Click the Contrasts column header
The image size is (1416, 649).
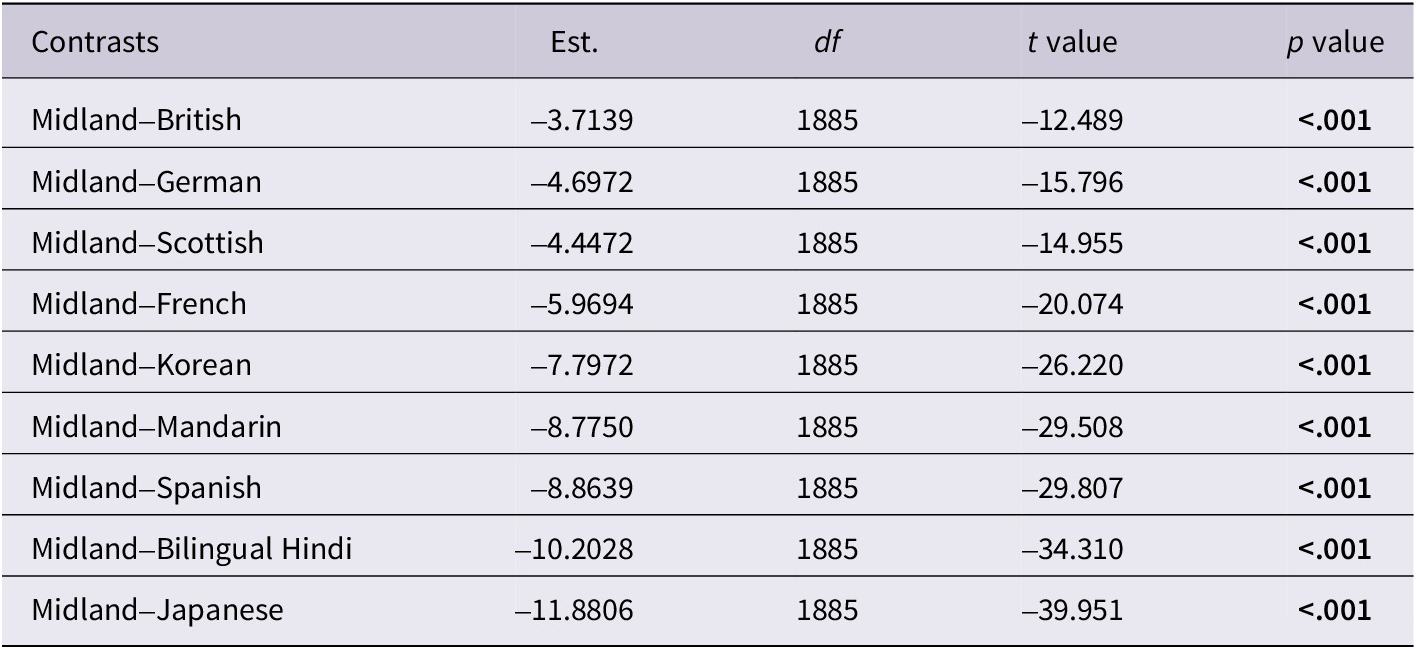click(x=95, y=43)
